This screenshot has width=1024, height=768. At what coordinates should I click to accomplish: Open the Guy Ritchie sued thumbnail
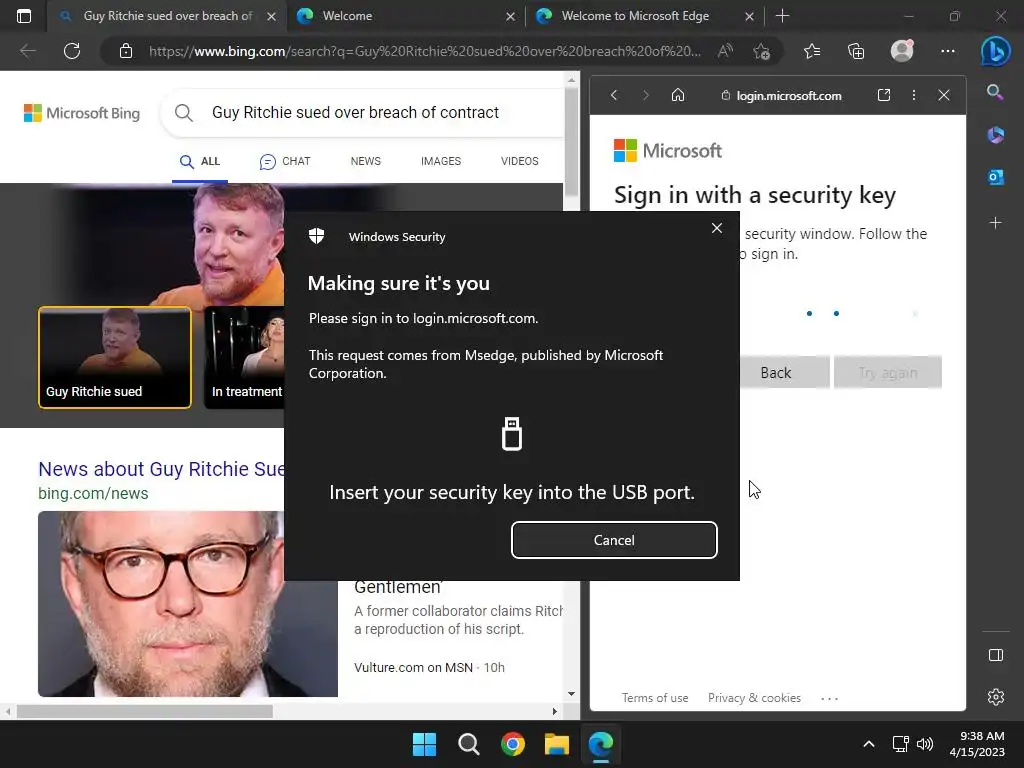[x=115, y=357]
